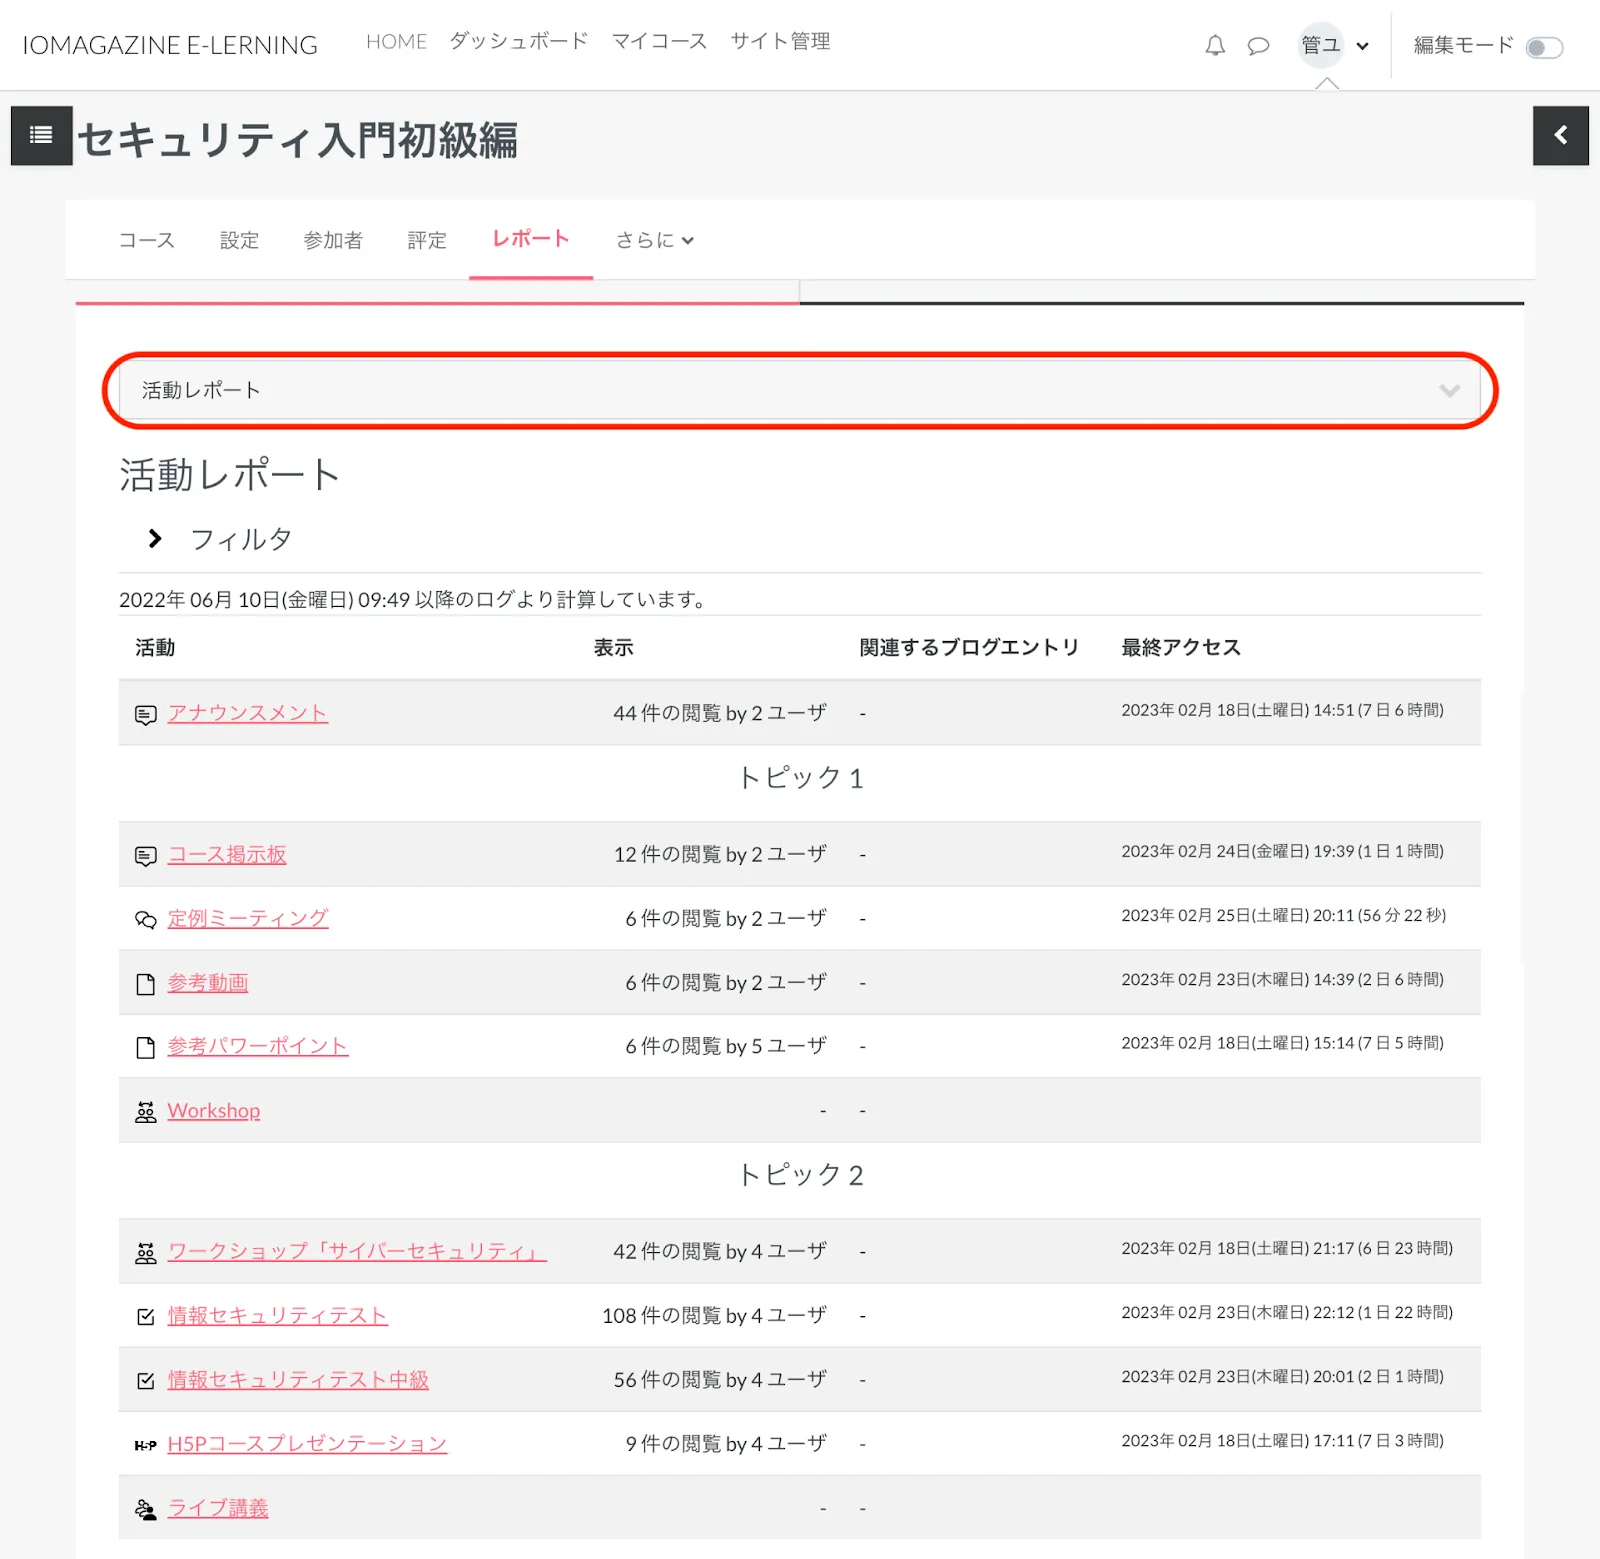Switch to the 参加者 tab
The width and height of the screenshot is (1600, 1559).
pyautogui.click(x=333, y=240)
